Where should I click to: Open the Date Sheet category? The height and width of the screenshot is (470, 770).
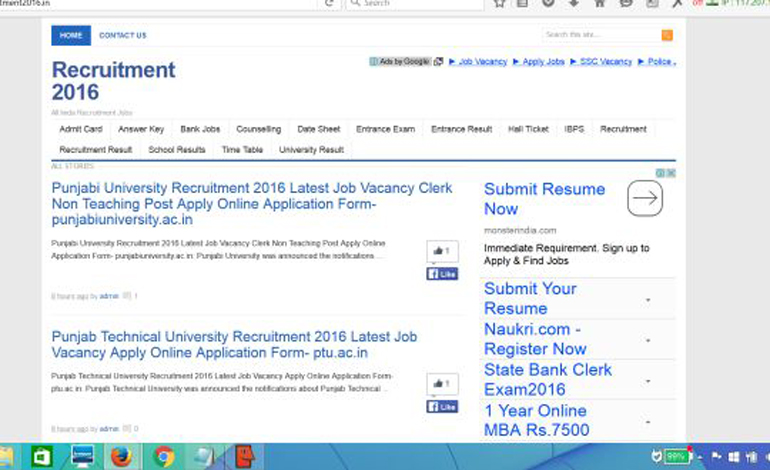pos(319,129)
